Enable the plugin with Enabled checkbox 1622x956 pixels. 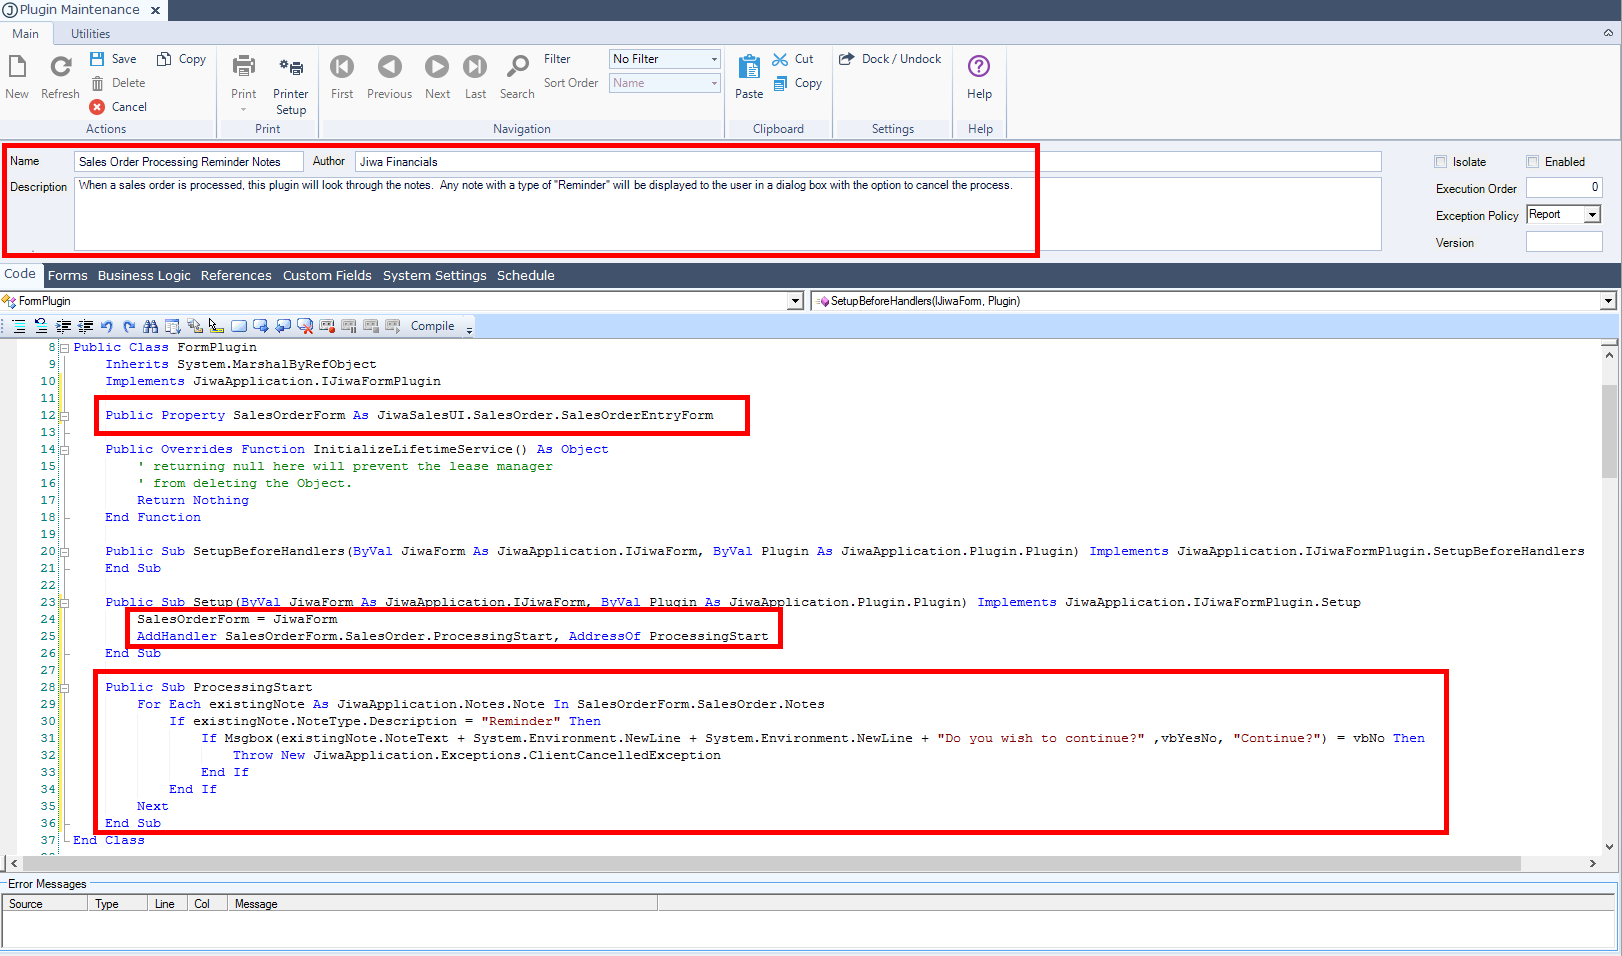1533,162
